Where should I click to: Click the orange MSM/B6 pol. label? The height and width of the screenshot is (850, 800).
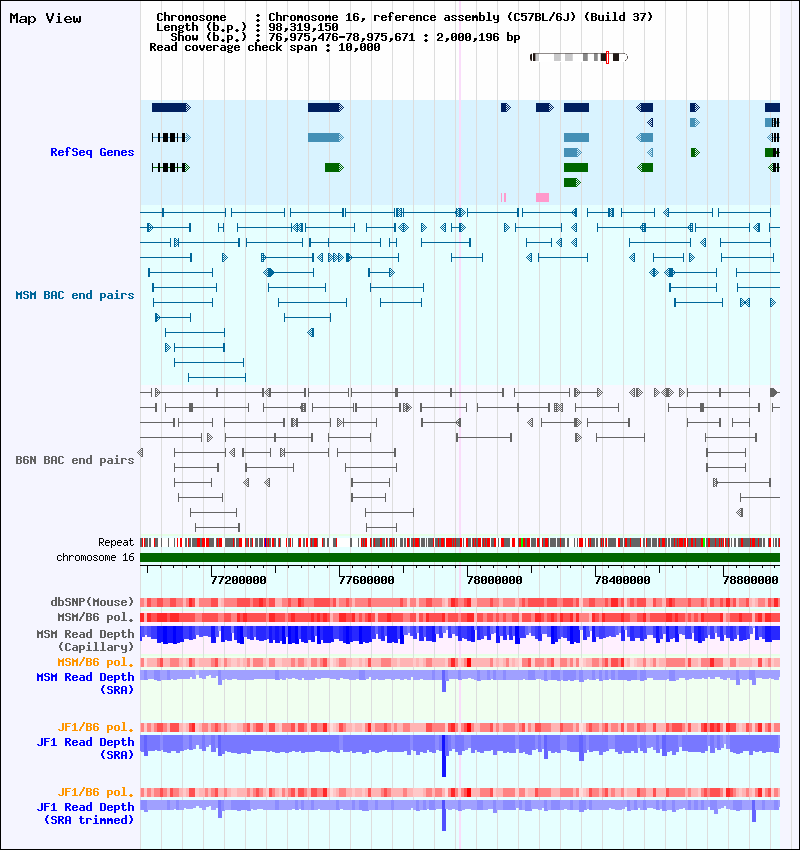tap(96, 662)
